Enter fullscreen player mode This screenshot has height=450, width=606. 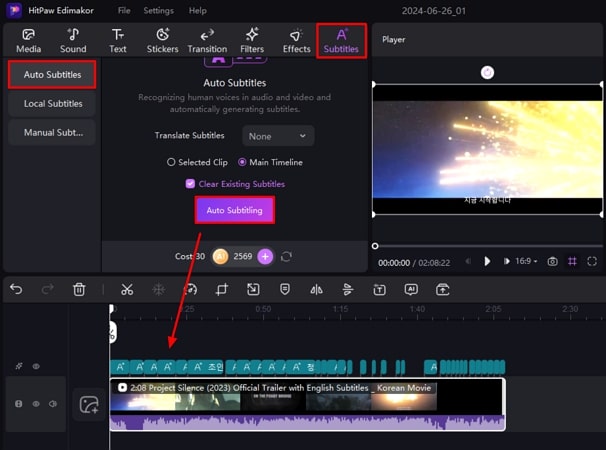pyautogui.click(x=592, y=261)
